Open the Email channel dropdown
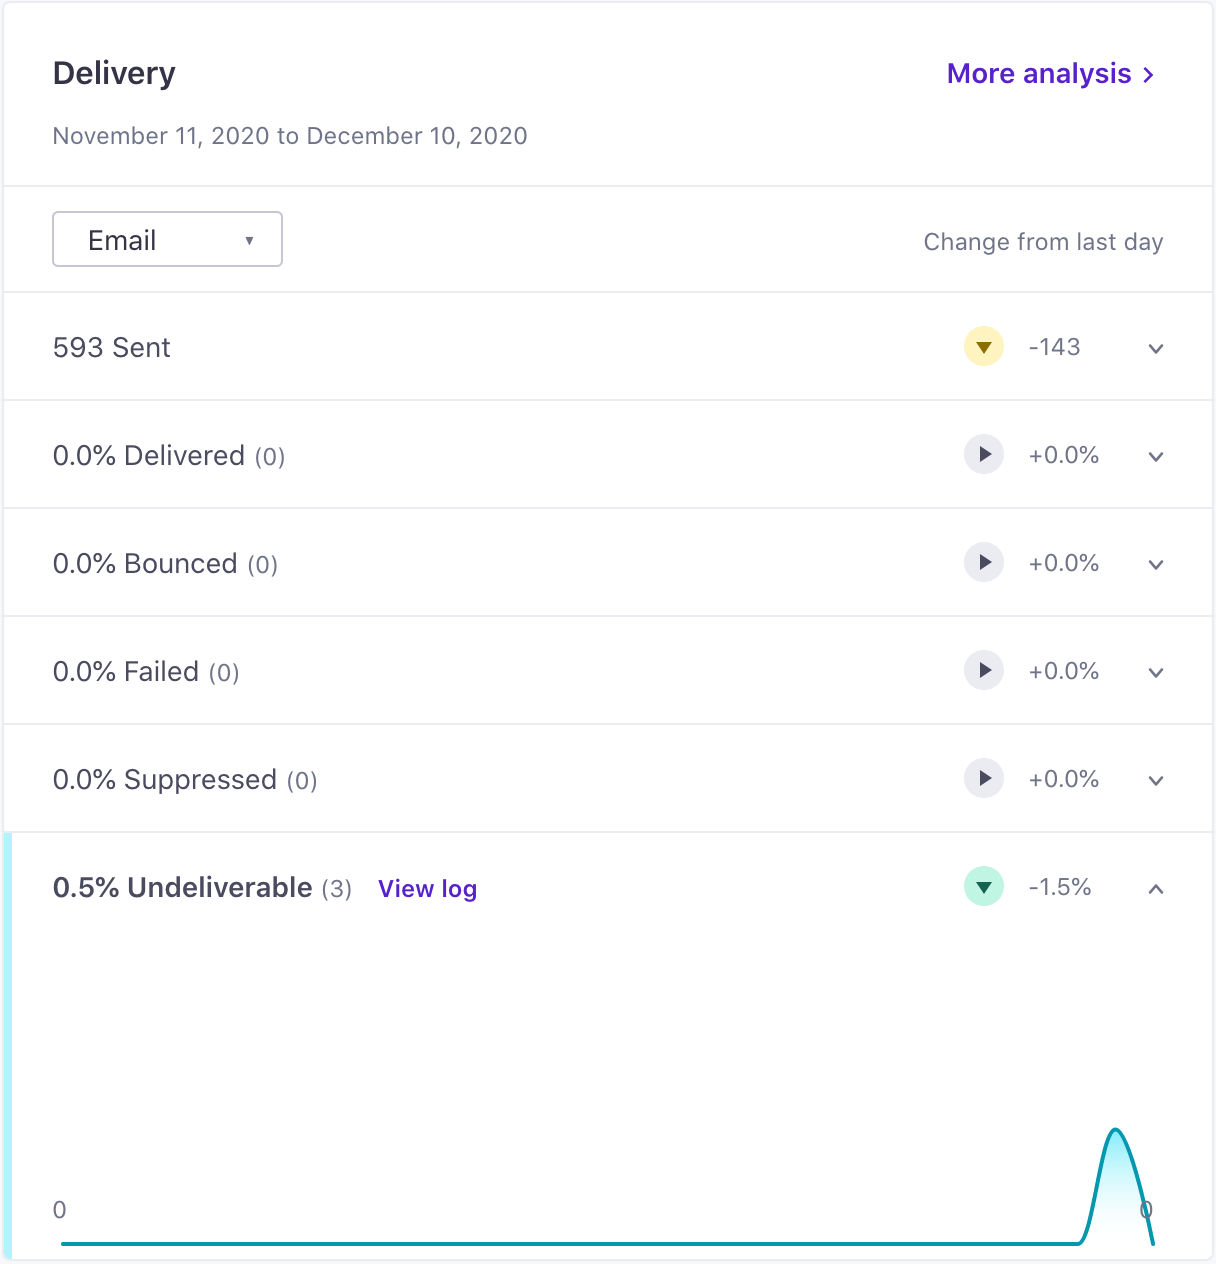1216x1264 pixels. 167,239
